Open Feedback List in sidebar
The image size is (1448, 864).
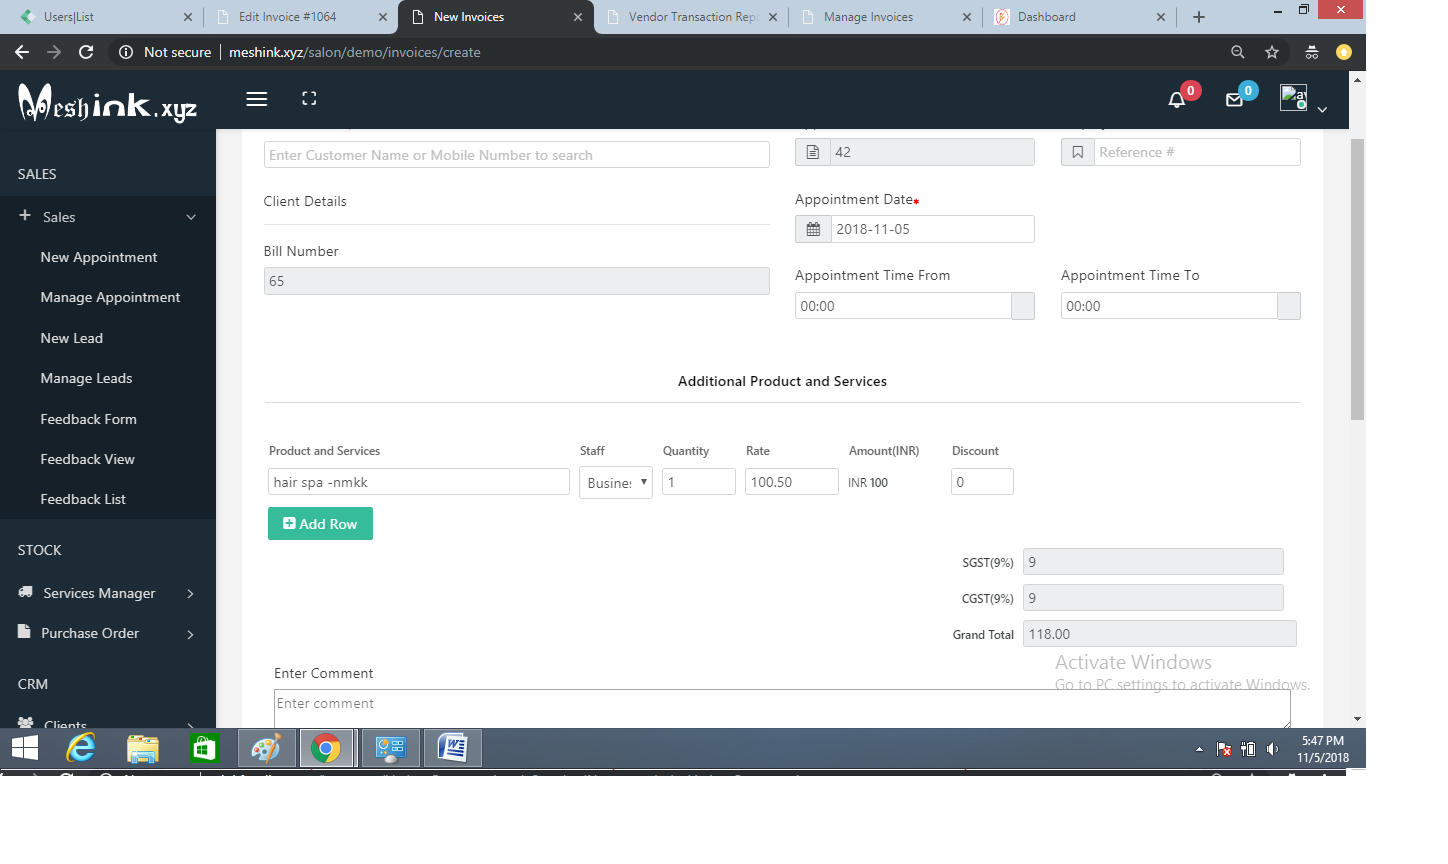pyautogui.click(x=83, y=499)
